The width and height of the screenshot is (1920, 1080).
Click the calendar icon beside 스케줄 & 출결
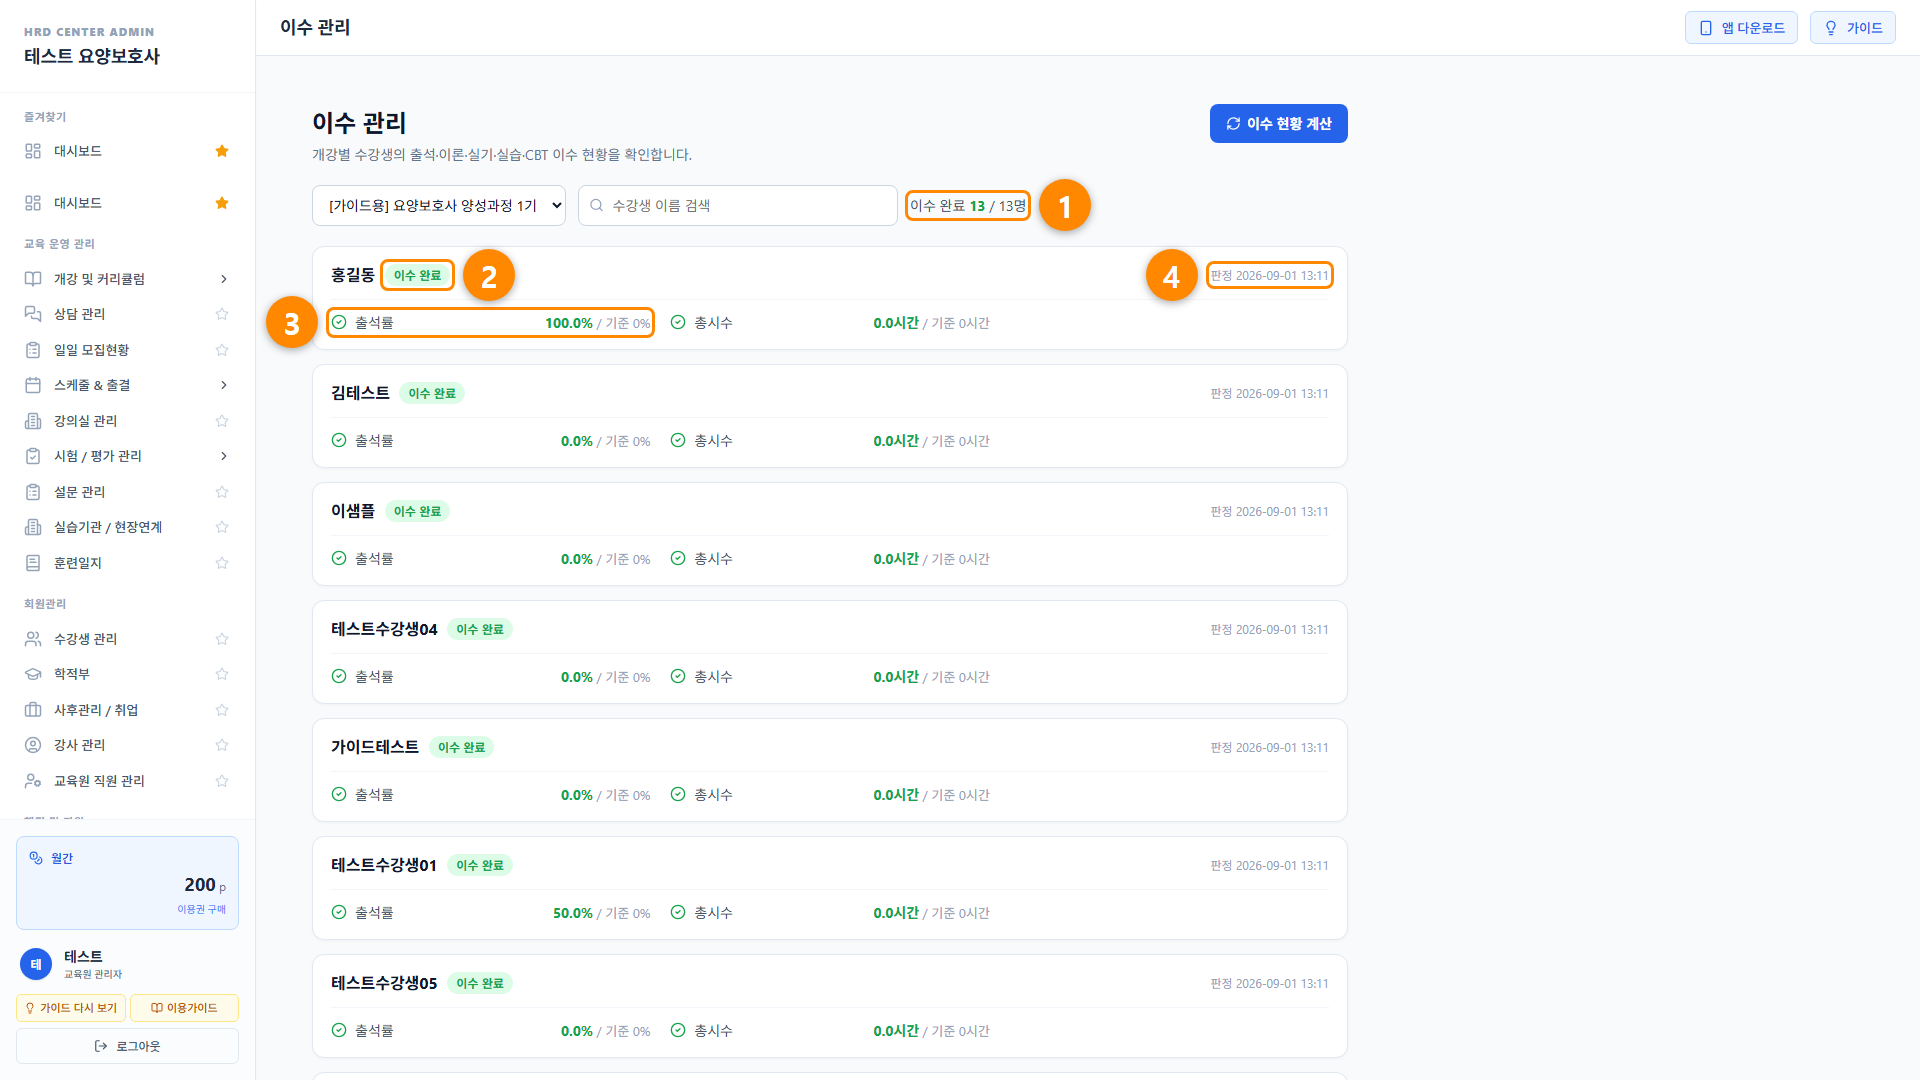[33, 385]
